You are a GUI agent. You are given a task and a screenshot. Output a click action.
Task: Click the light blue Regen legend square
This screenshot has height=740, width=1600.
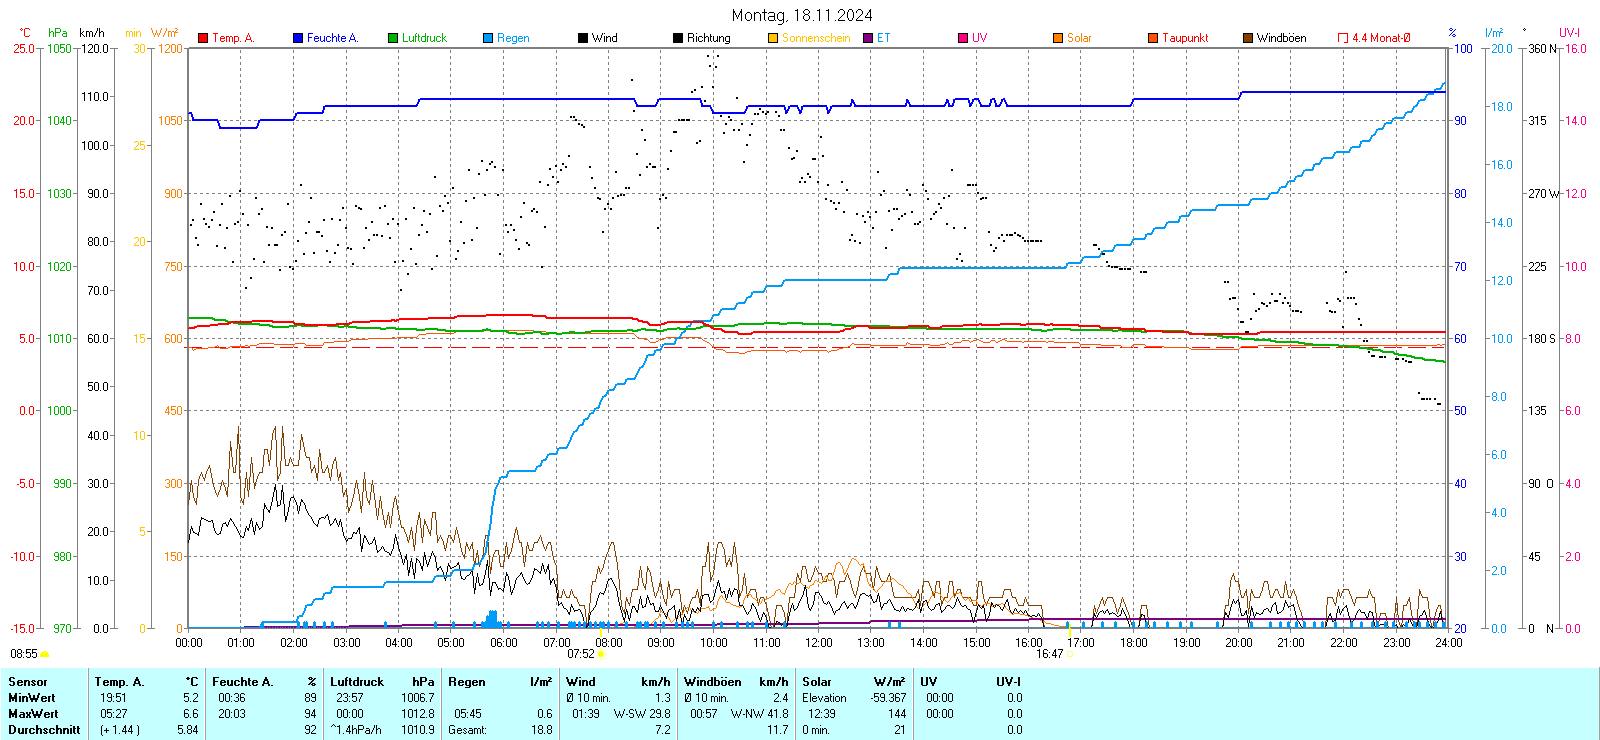coord(488,38)
